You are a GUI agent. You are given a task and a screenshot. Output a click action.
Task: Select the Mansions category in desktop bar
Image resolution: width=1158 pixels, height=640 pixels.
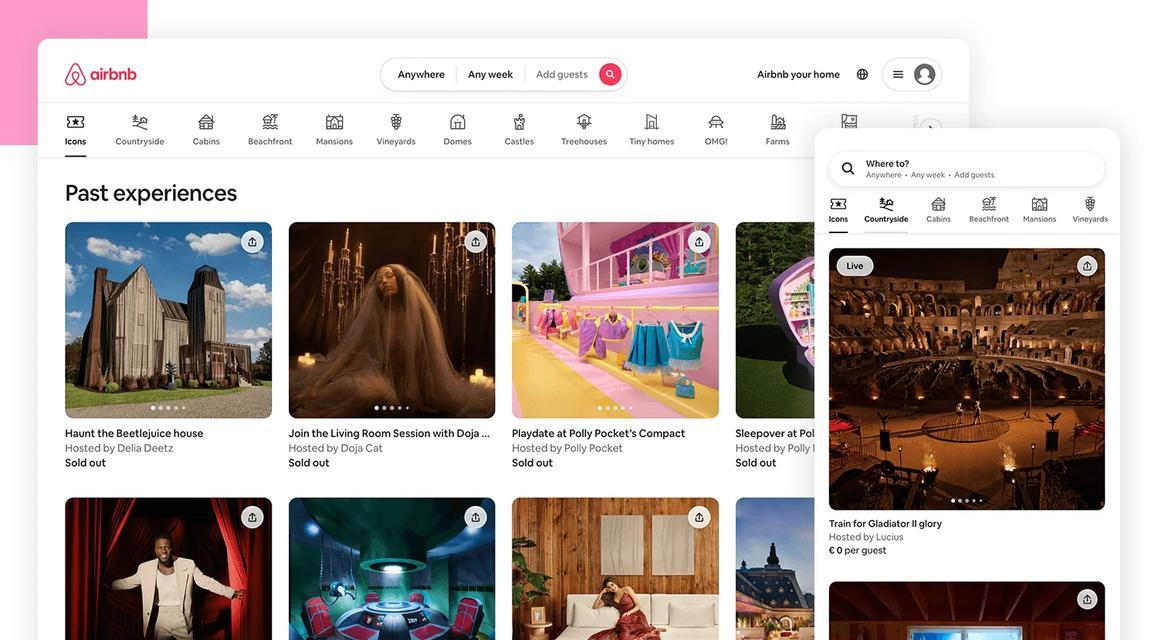click(335, 130)
